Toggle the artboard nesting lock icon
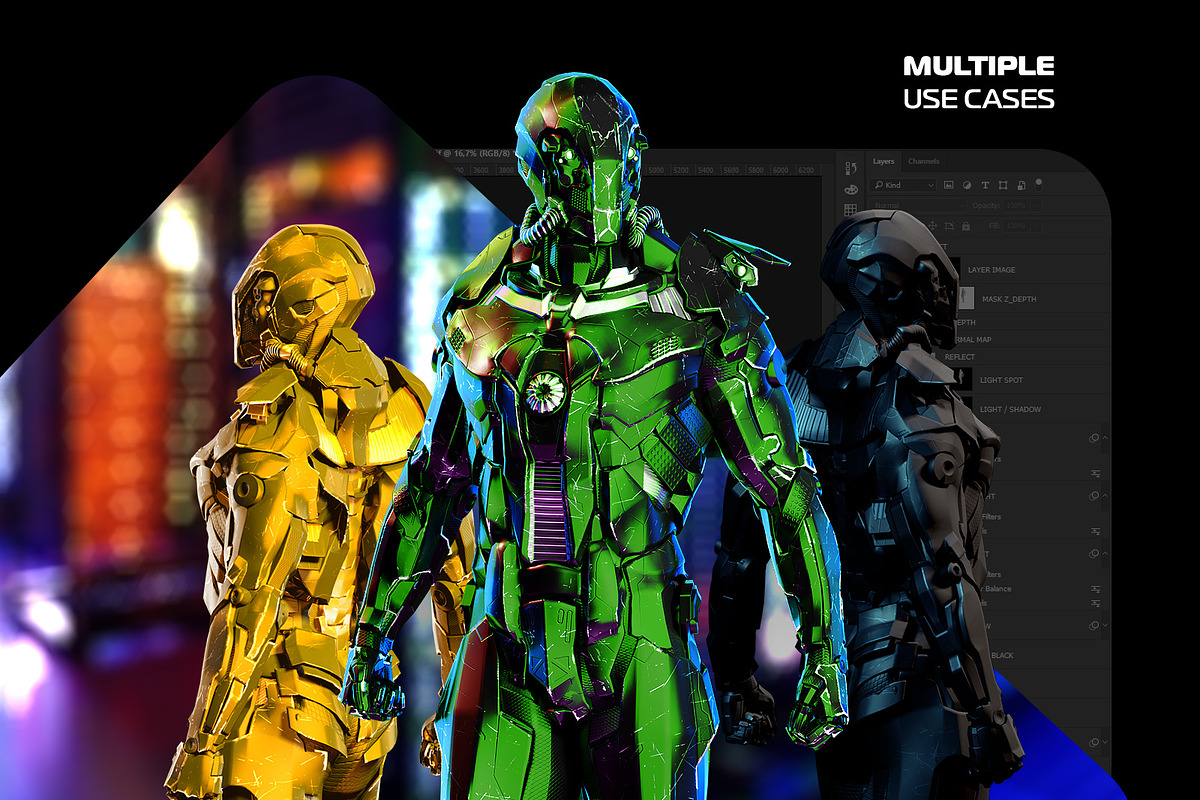 [949, 226]
